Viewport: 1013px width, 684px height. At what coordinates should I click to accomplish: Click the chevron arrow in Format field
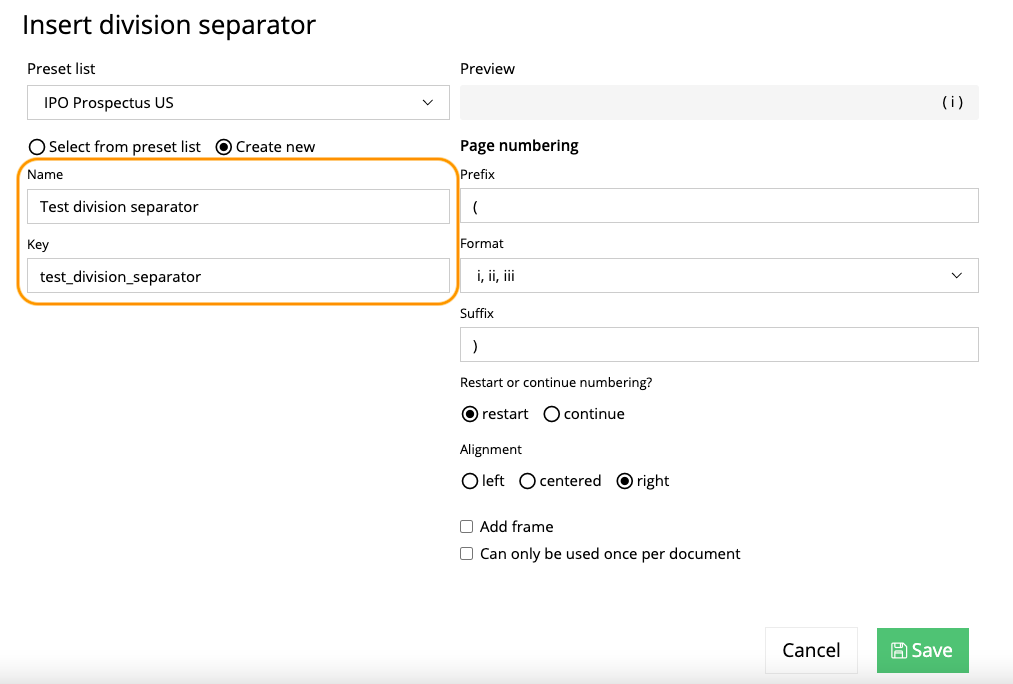[x=957, y=276]
